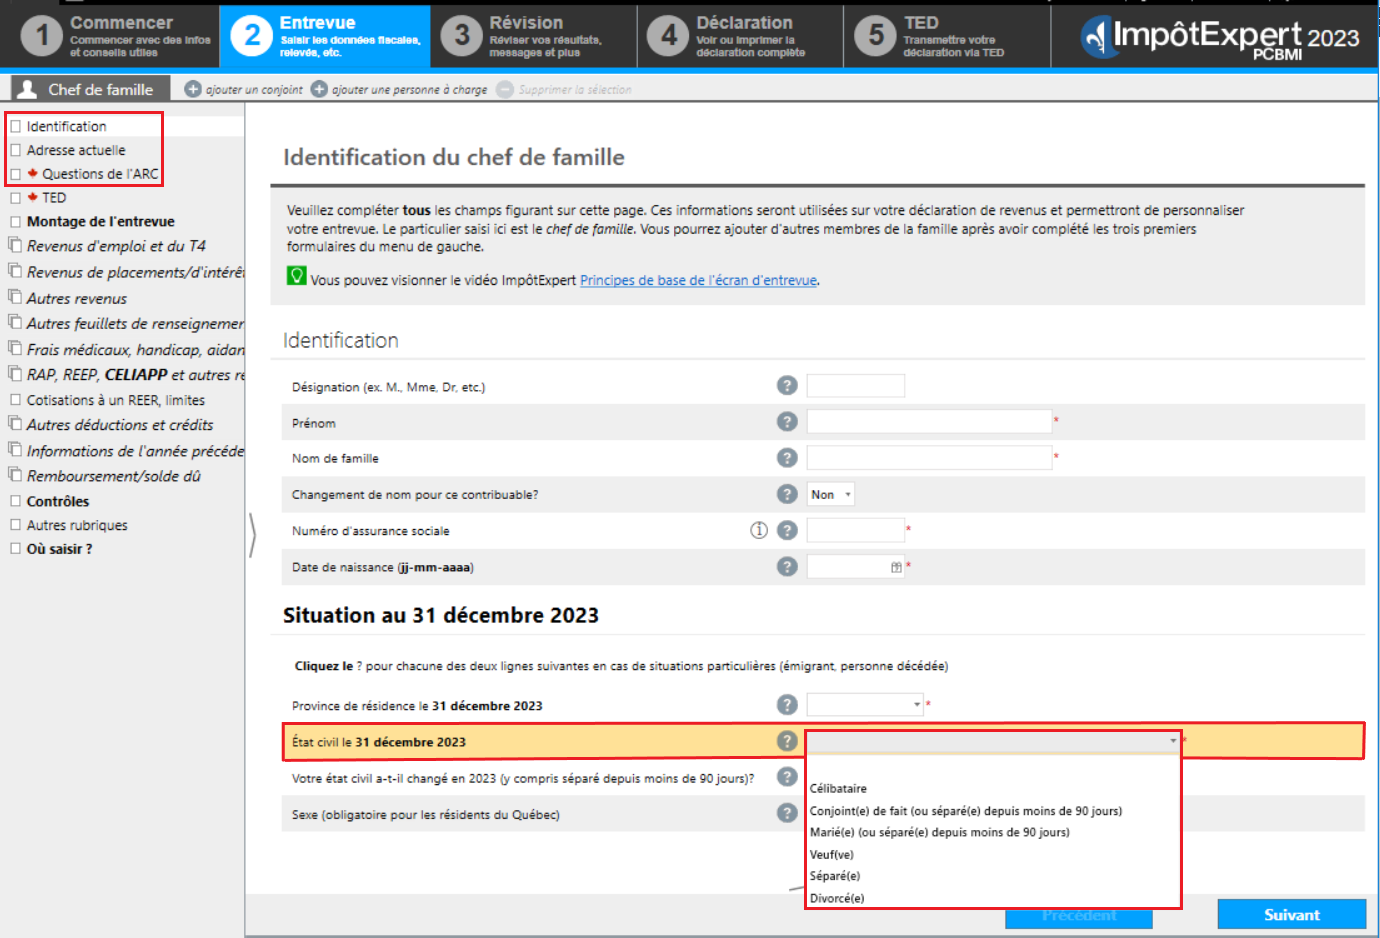Click the pages icon beside Autres revenus
Image resolution: width=1380 pixels, height=938 pixels.
[15, 297]
